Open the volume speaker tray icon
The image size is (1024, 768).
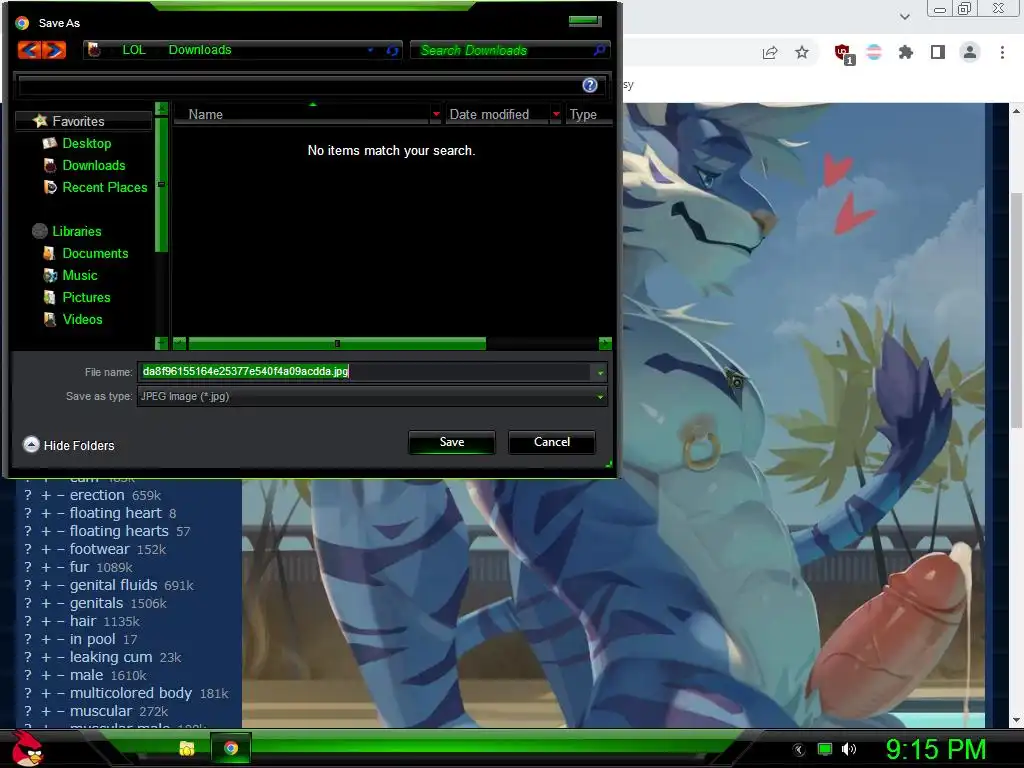849,749
